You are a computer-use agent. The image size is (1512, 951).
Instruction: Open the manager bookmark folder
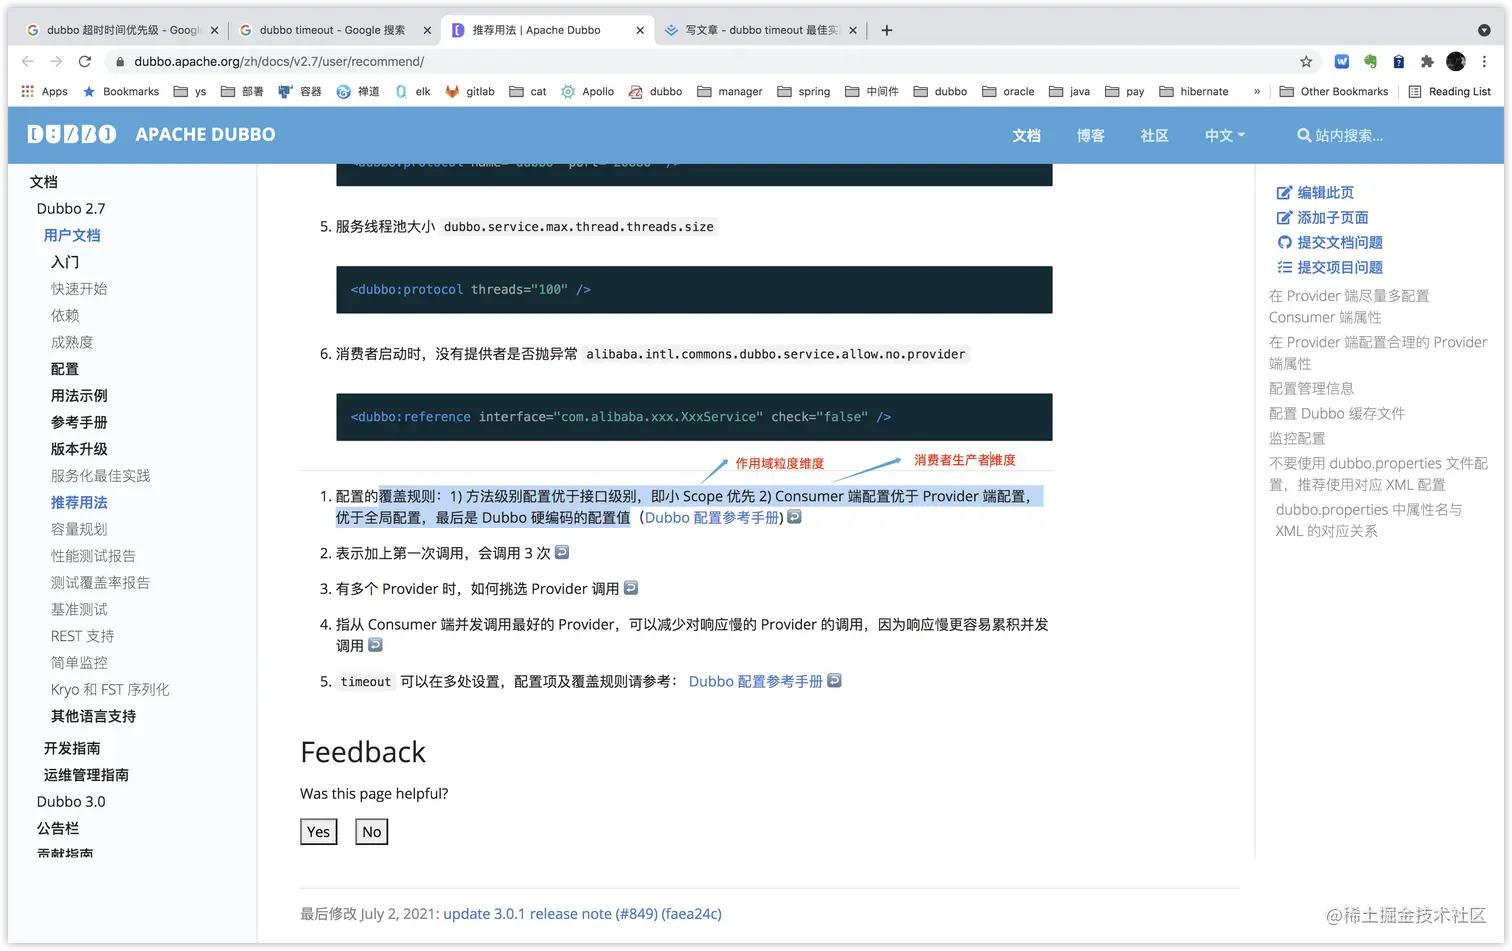click(730, 91)
